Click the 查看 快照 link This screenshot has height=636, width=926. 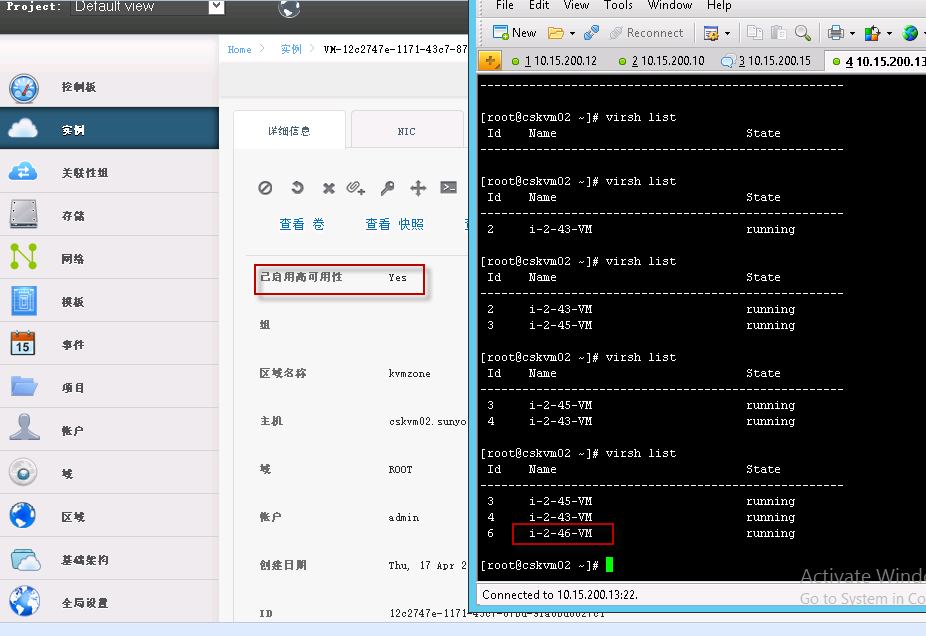(x=394, y=224)
